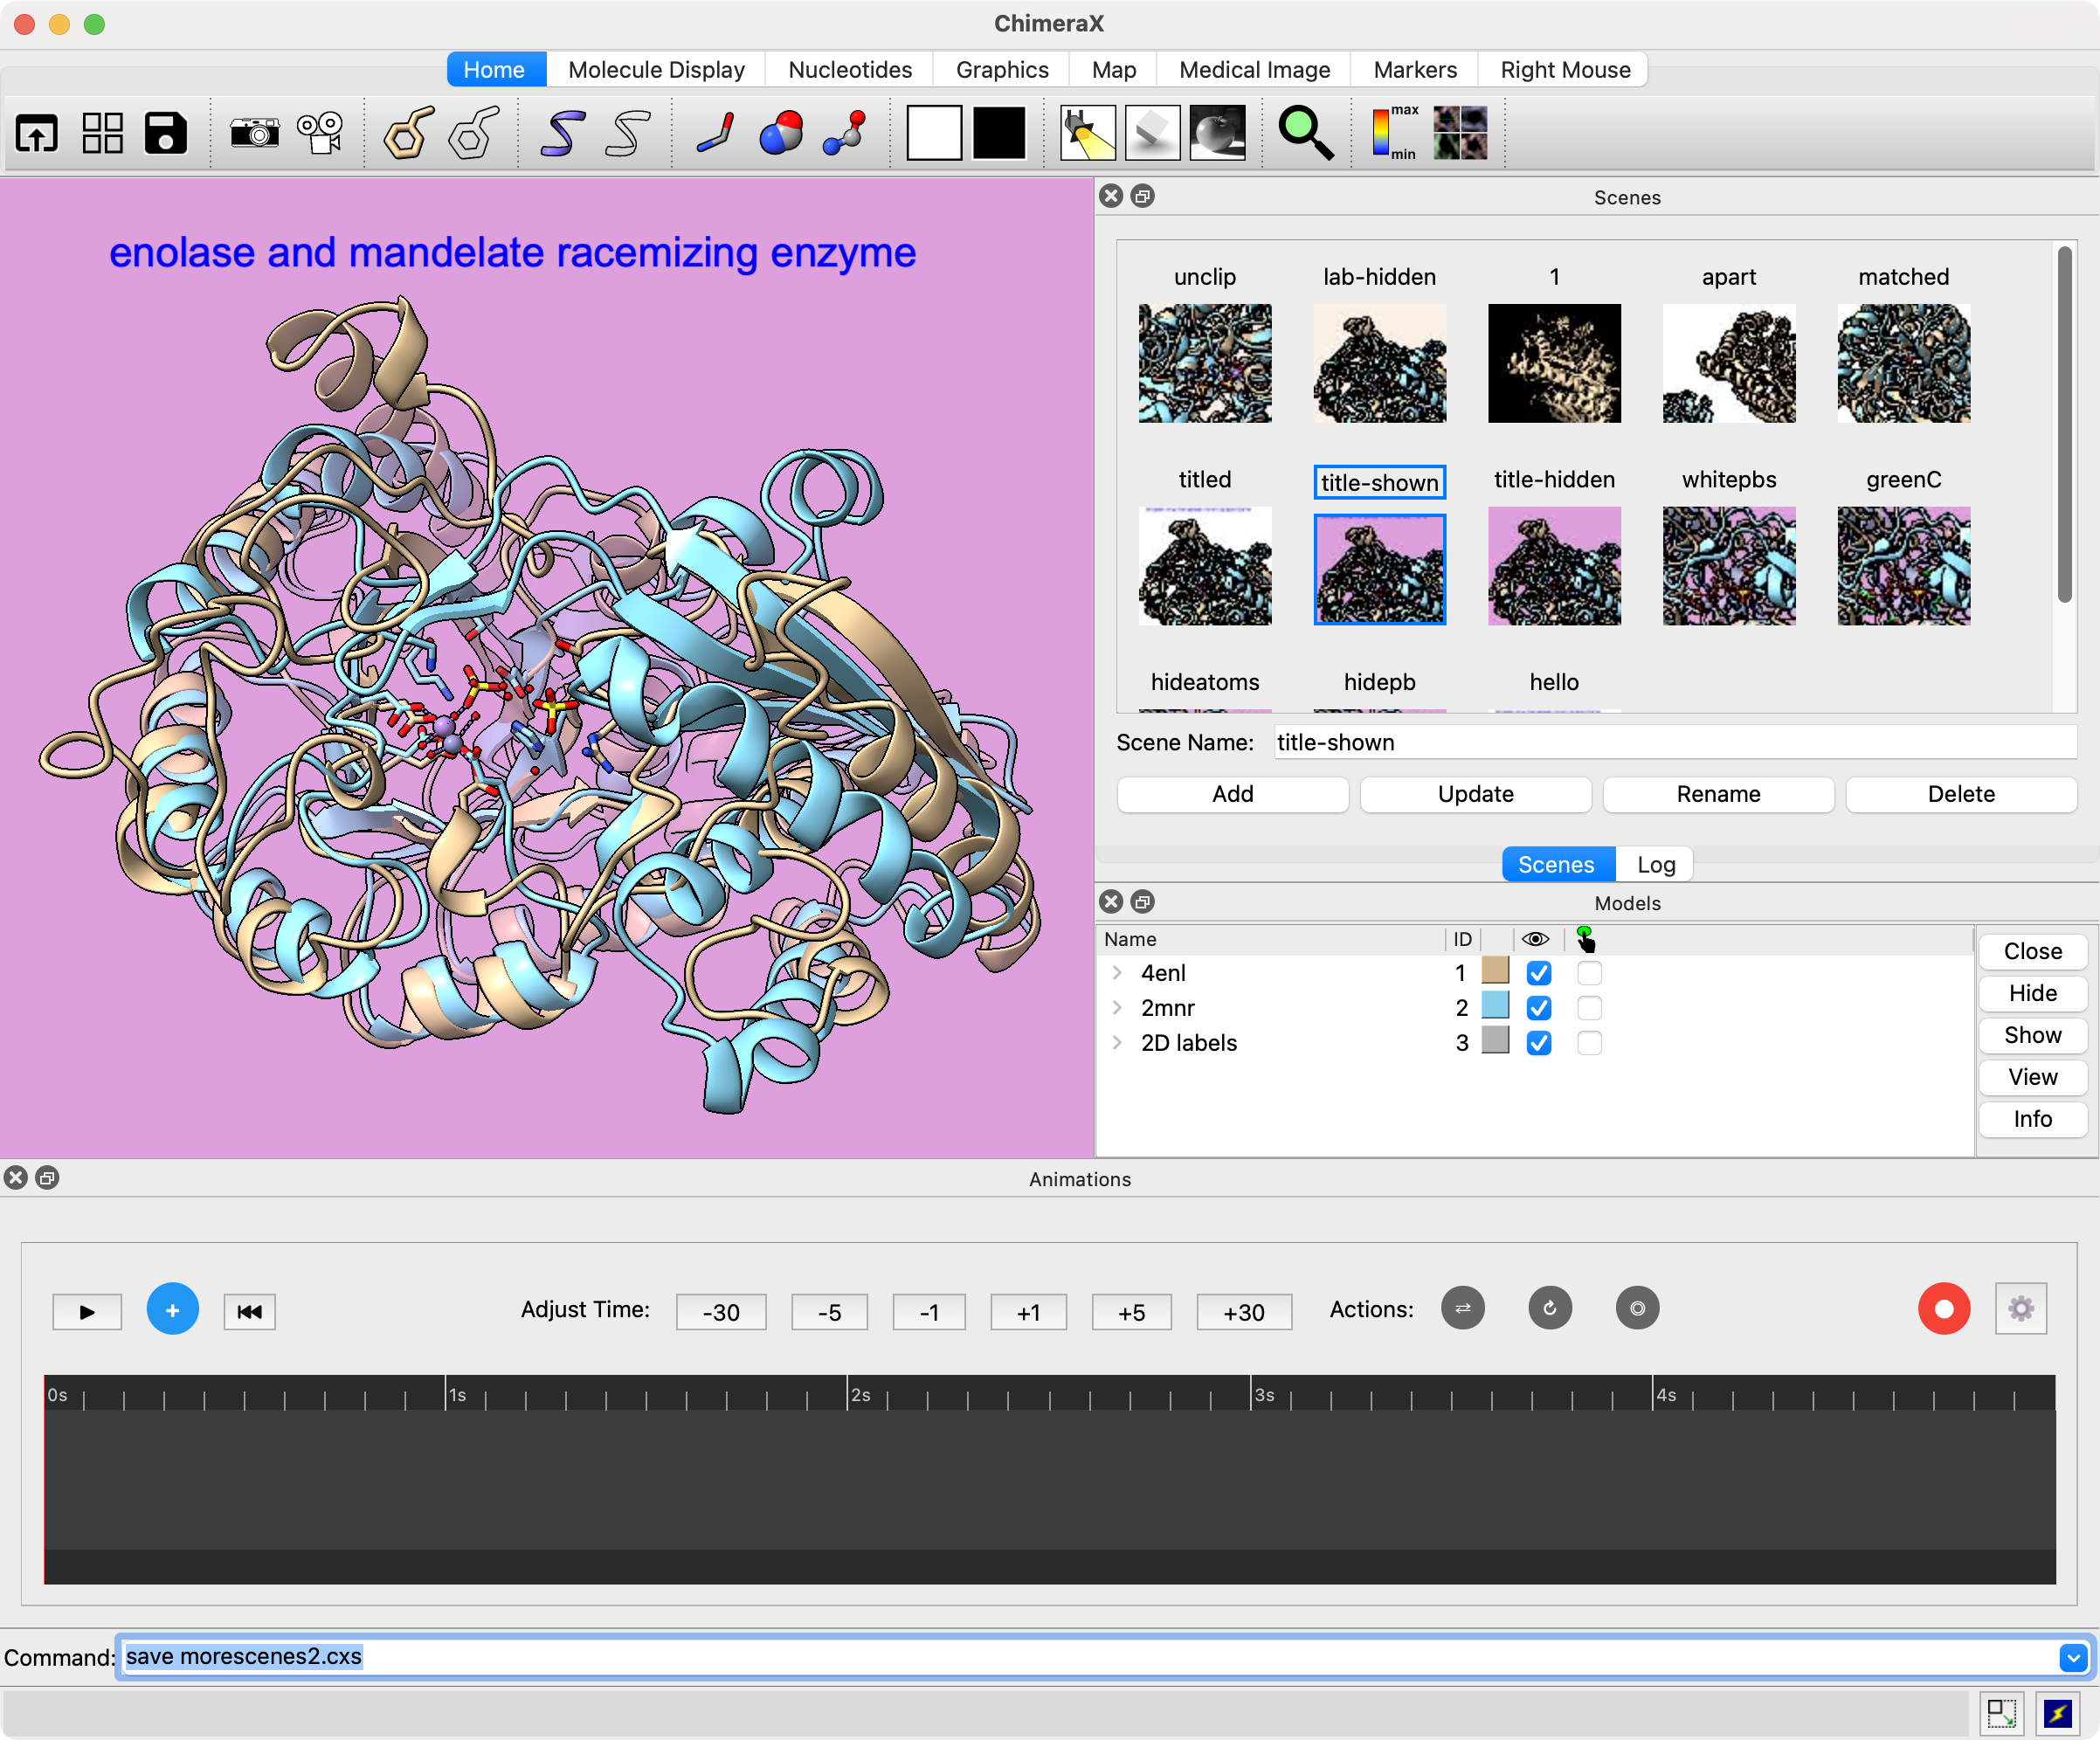Viewport: 2100px width, 1740px height.
Task: Select the sphere atom style icon
Action: [780, 132]
